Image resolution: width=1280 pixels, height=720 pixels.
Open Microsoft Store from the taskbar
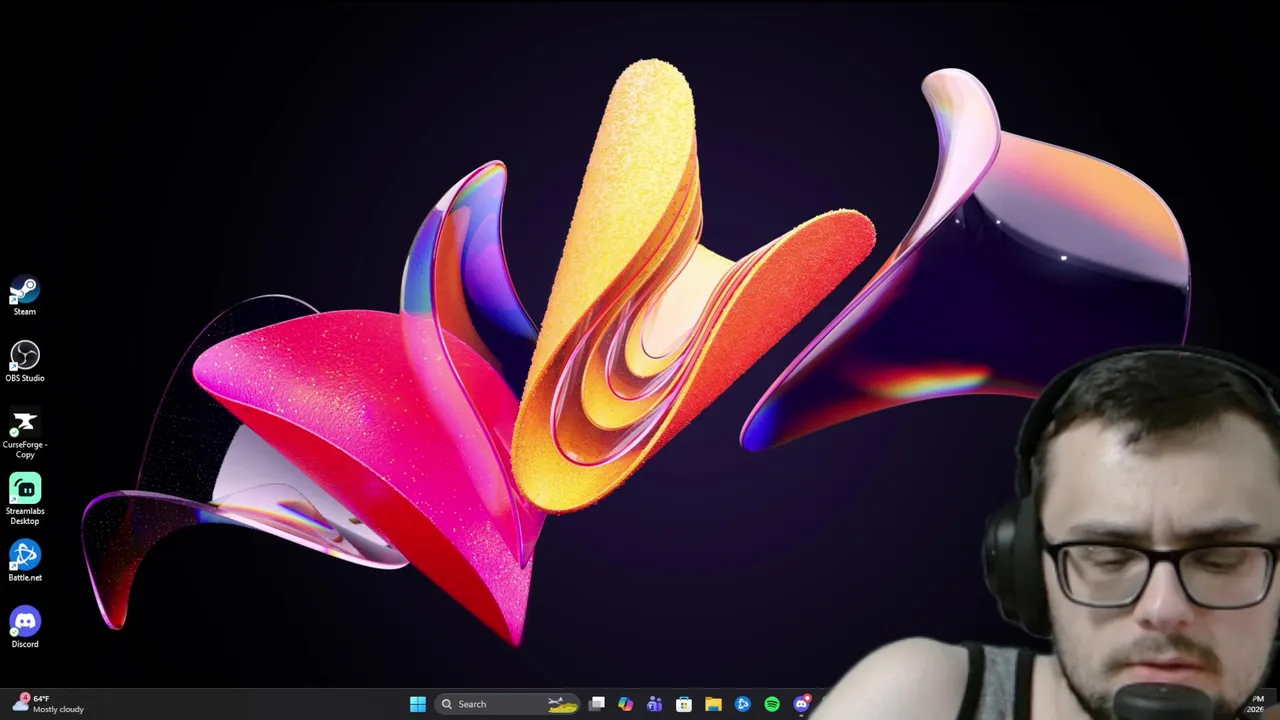tap(684, 704)
